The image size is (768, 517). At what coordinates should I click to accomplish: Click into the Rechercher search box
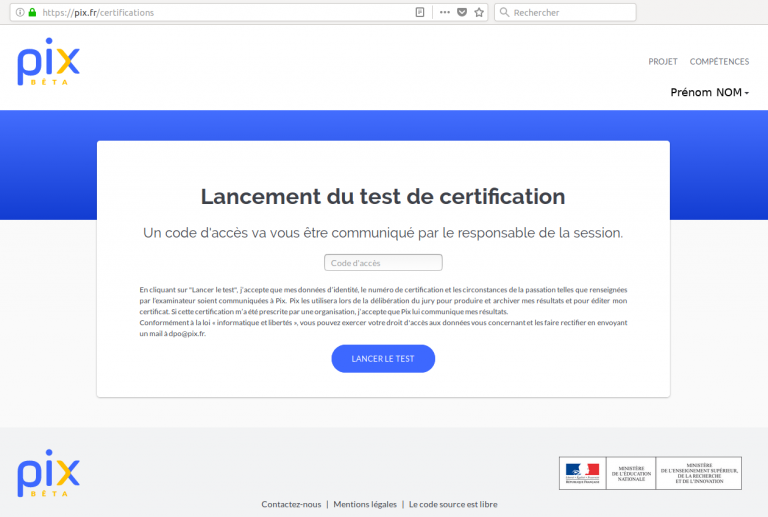(570, 13)
